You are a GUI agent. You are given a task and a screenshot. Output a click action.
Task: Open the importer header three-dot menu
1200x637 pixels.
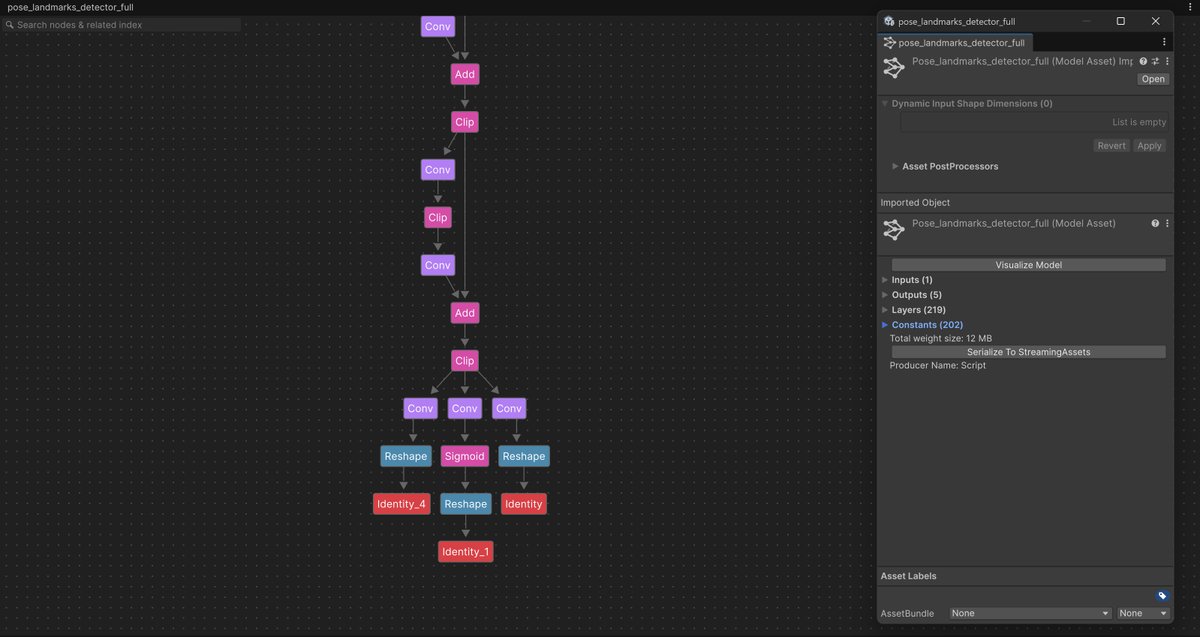1167,61
